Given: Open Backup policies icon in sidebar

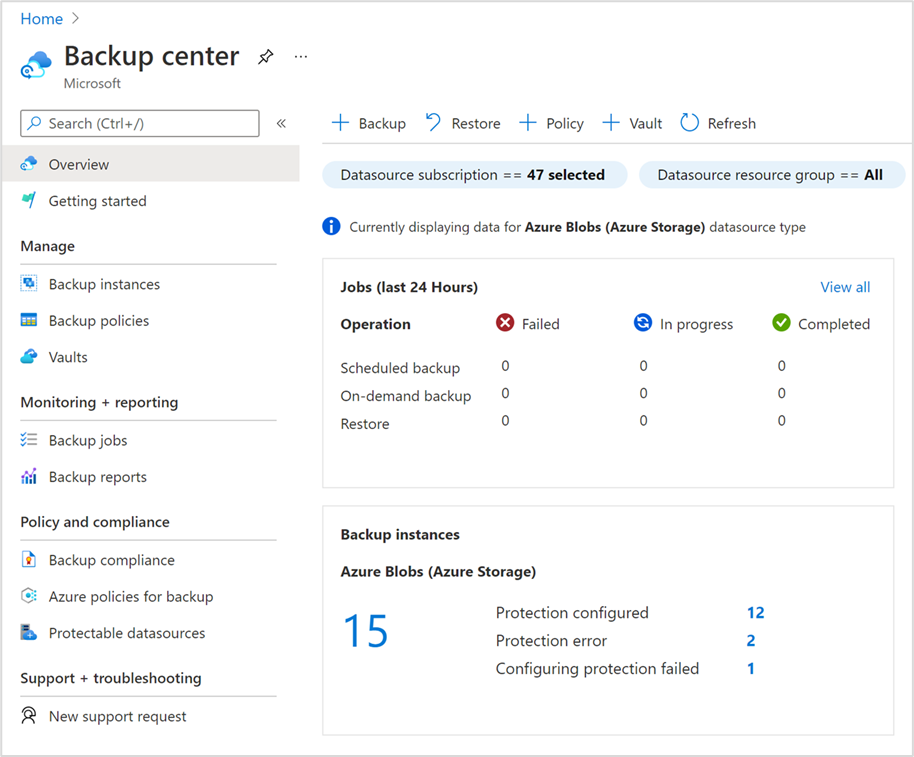Looking at the screenshot, I should coord(29,321).
